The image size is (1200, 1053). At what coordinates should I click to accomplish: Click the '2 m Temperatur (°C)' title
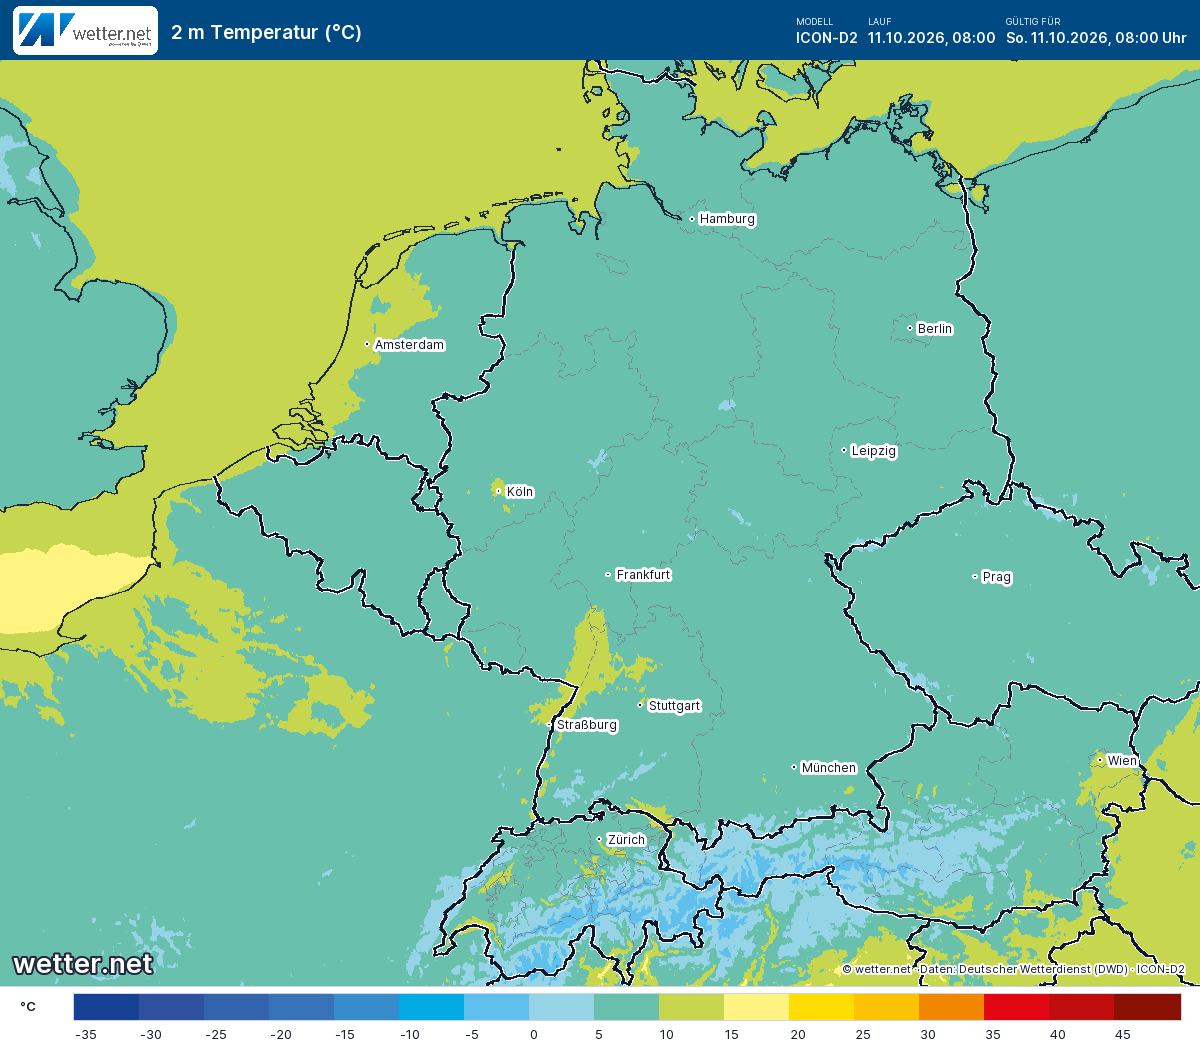266,32
